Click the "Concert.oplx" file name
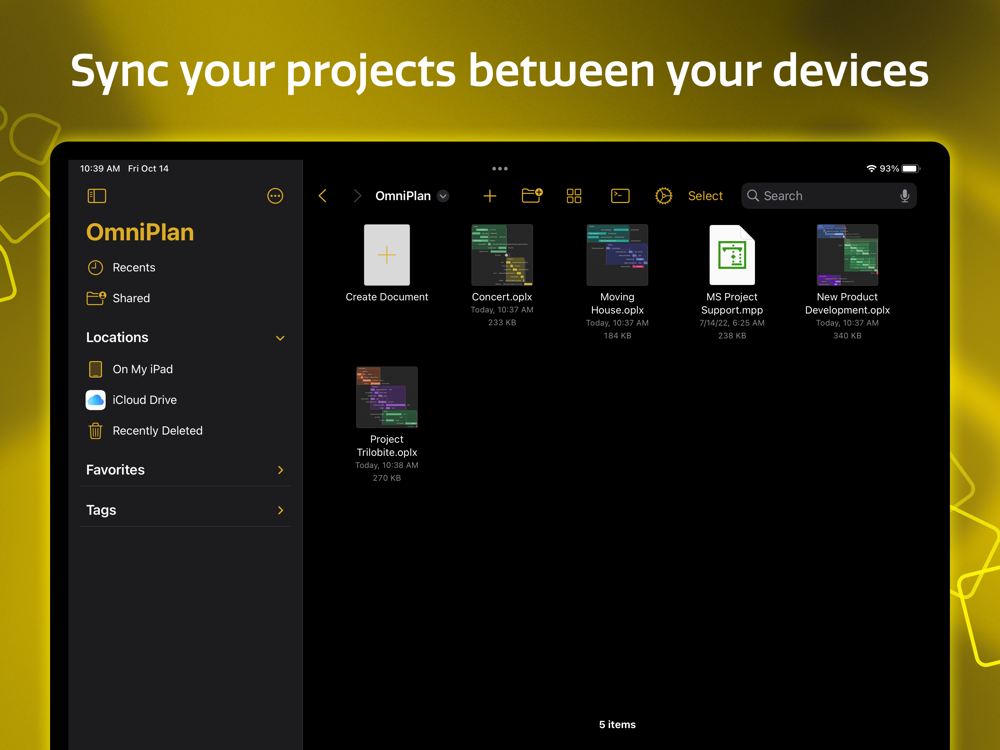Viewport: 1000px width, 750px height. (502, 297)
